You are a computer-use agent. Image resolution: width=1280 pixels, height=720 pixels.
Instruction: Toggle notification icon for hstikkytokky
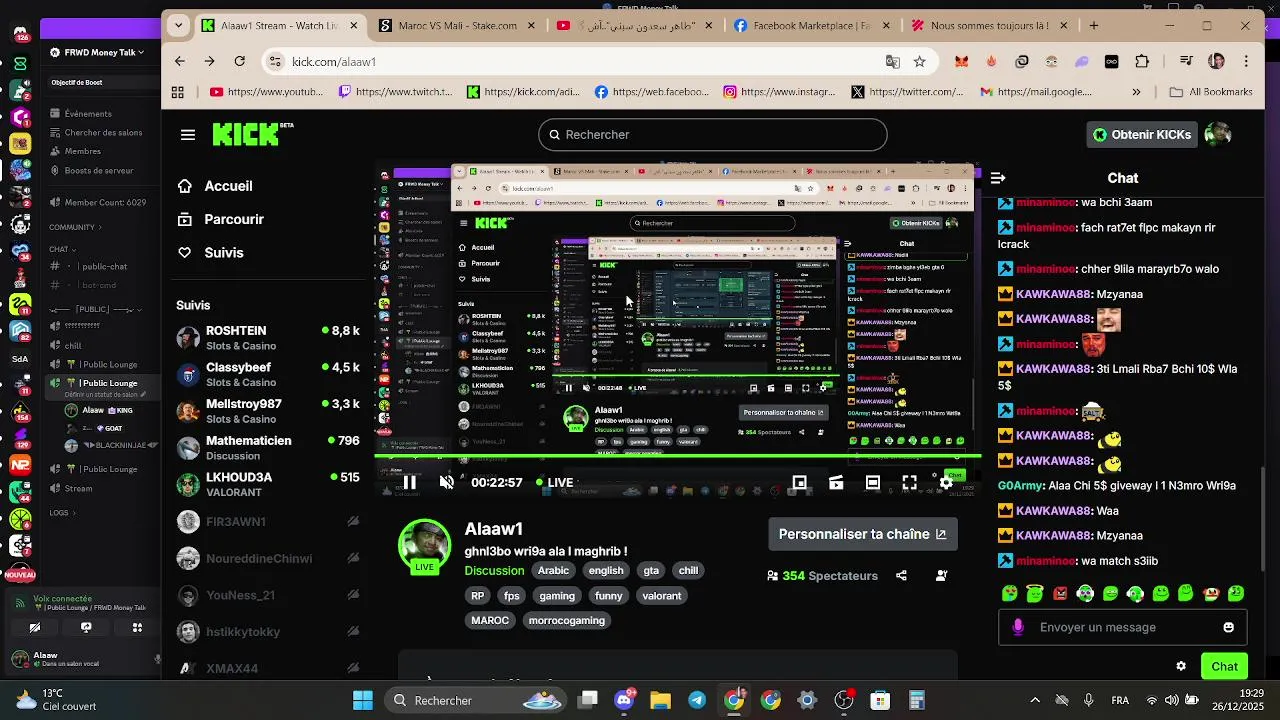pyautogui.click(x=353, y=631)
